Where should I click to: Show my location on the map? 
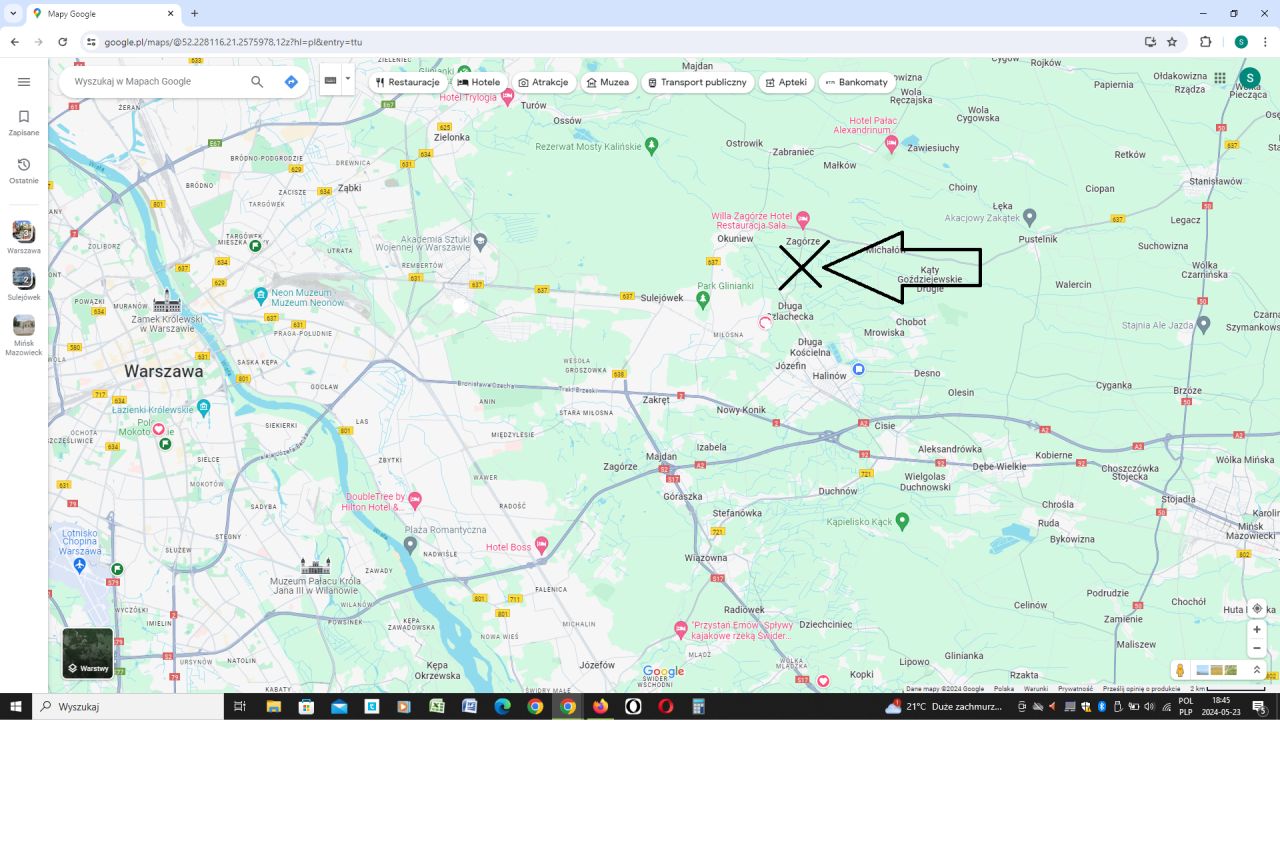(1257, 608)
